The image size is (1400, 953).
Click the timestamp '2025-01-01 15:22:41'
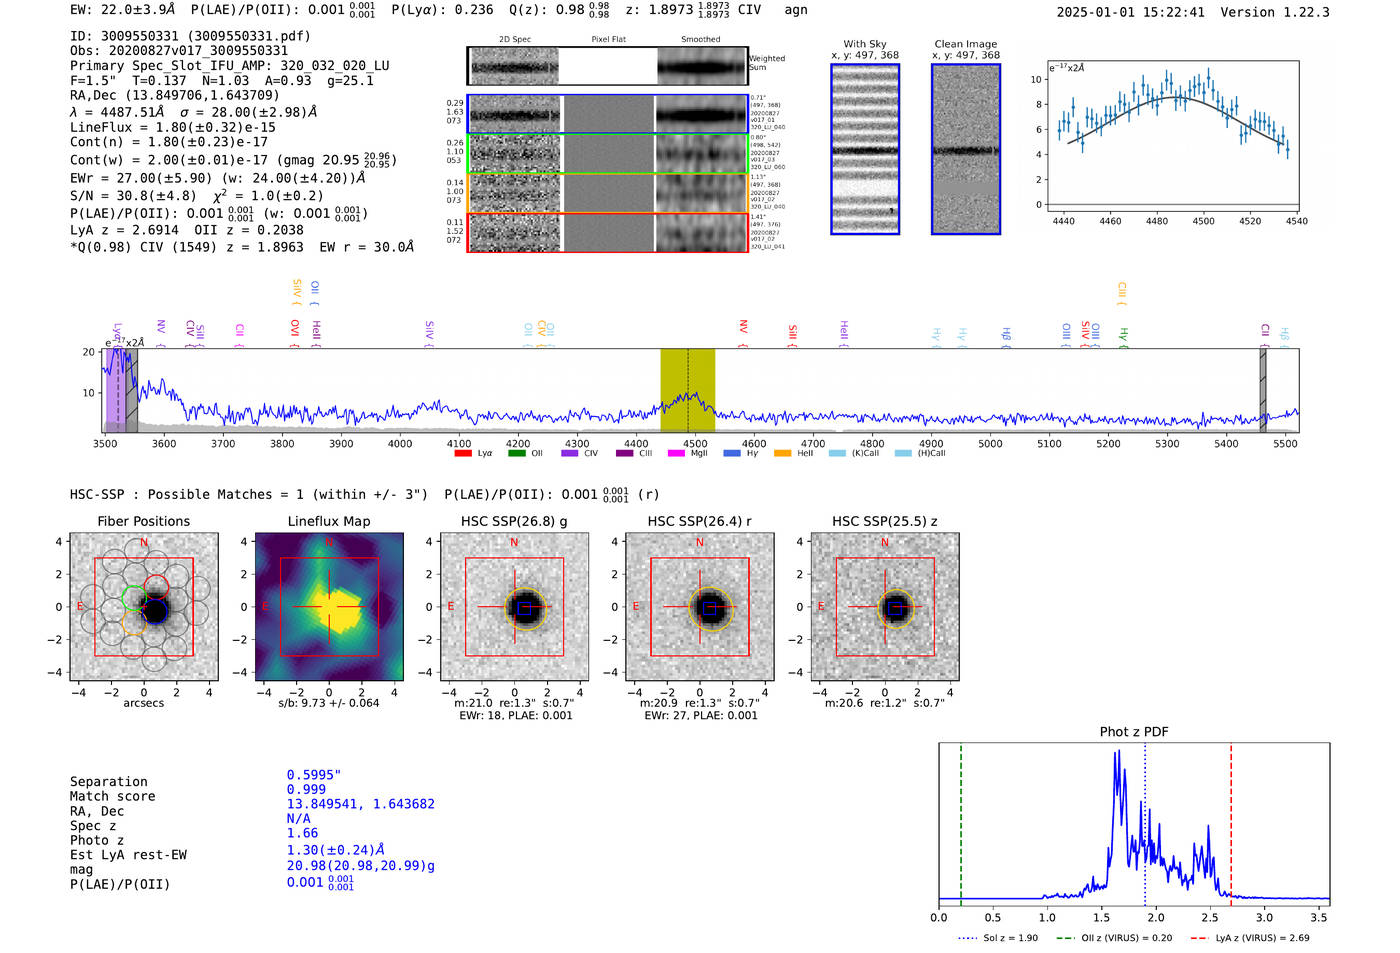(x=1131, y=12)
